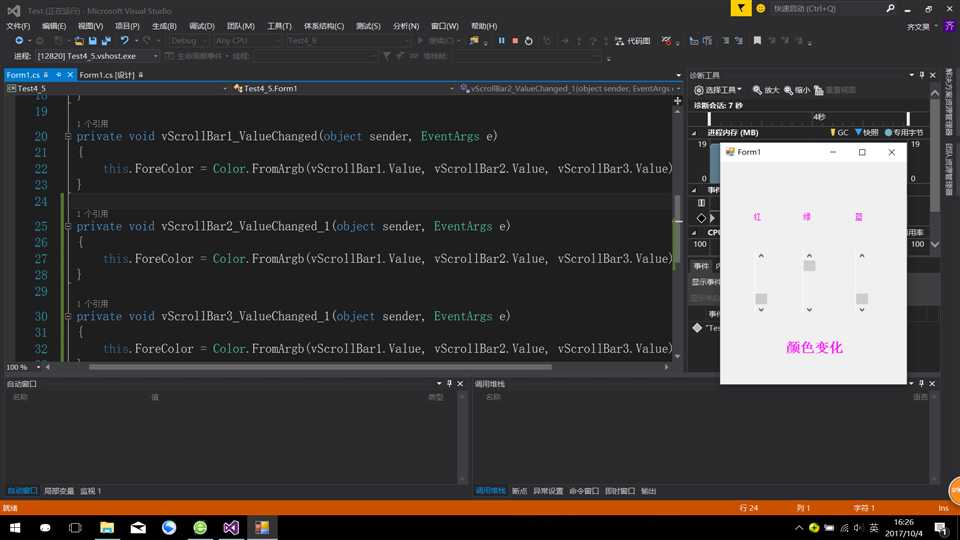
Task: Pause debugging with the Break All icon
Action: click(x=501, y=40)
